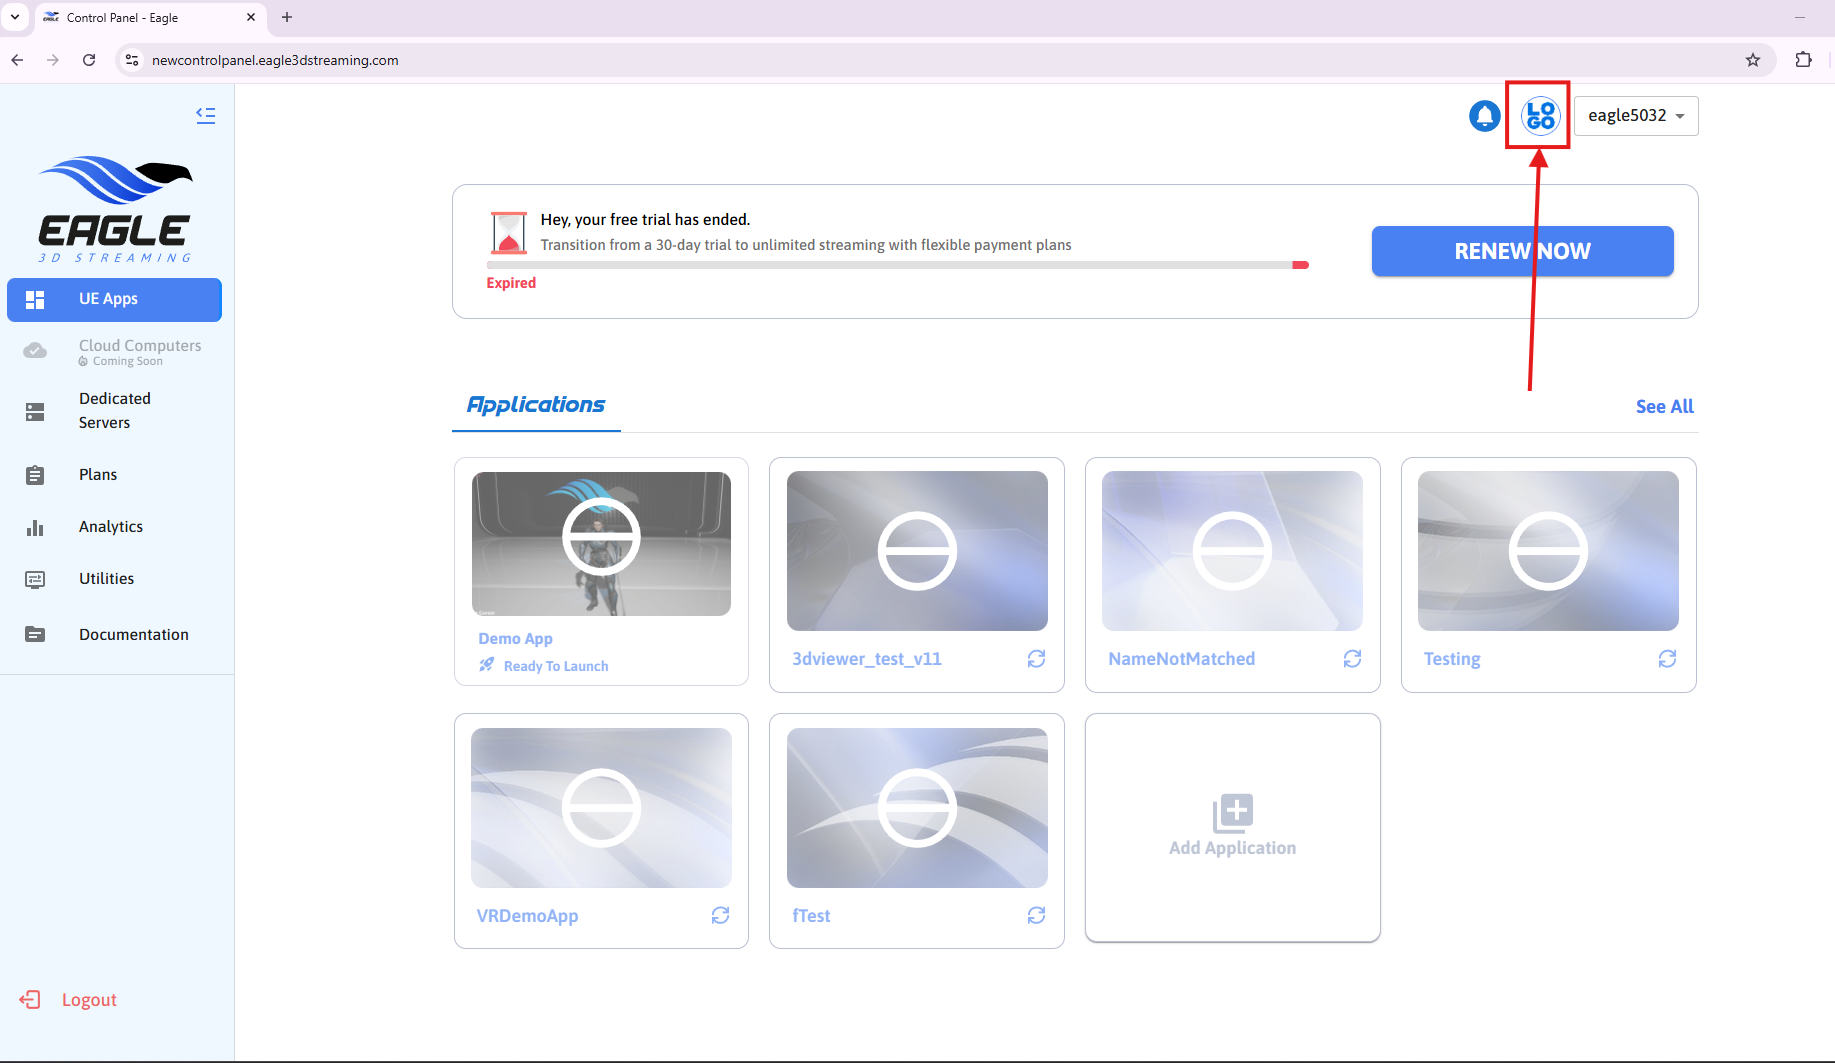Click the Documentation folder icon
Image resolution: width=1835 pixels, height=1063 pixels.
click(x=35, y=634)
